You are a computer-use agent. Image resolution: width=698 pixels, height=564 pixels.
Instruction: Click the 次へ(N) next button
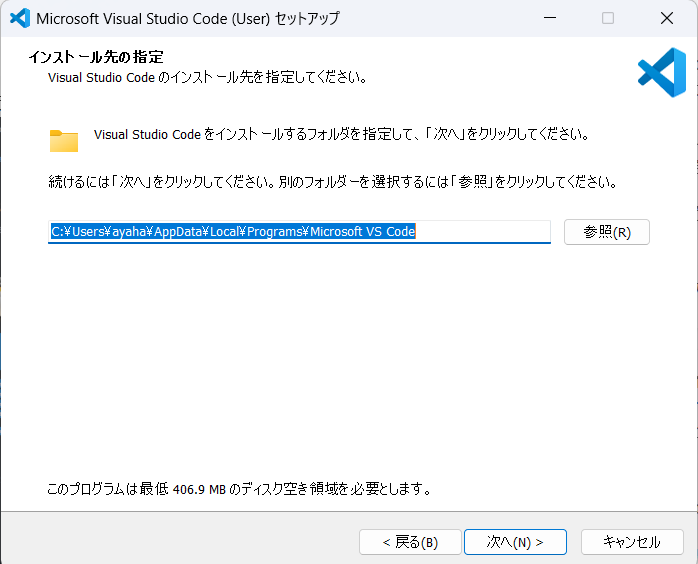point(515,542)
